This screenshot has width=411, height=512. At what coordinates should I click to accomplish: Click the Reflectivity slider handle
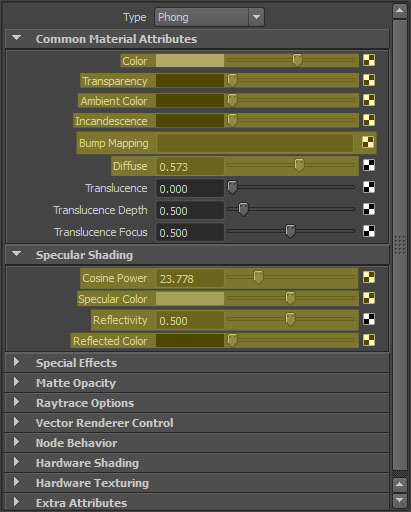click(x=290, y=319)
